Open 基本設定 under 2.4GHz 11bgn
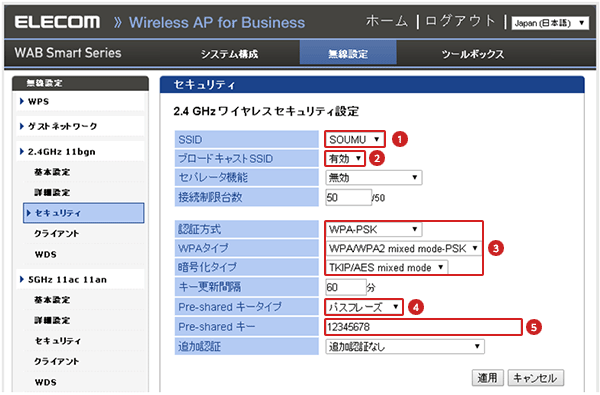The height and width of the screenshot is (395, 600). tap(52, 172)
